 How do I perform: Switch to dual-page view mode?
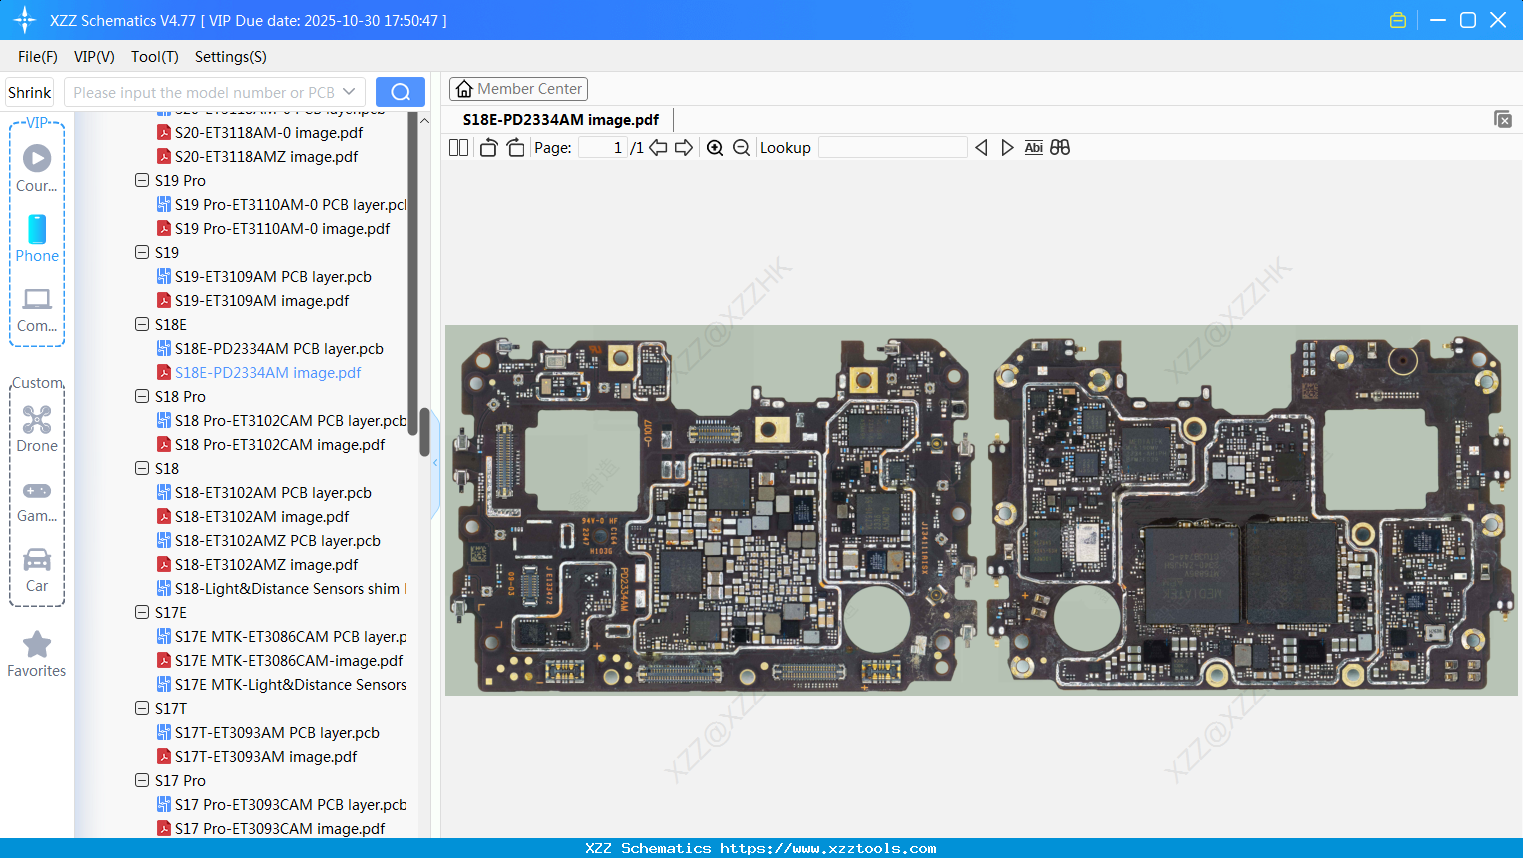coord(458,147)
